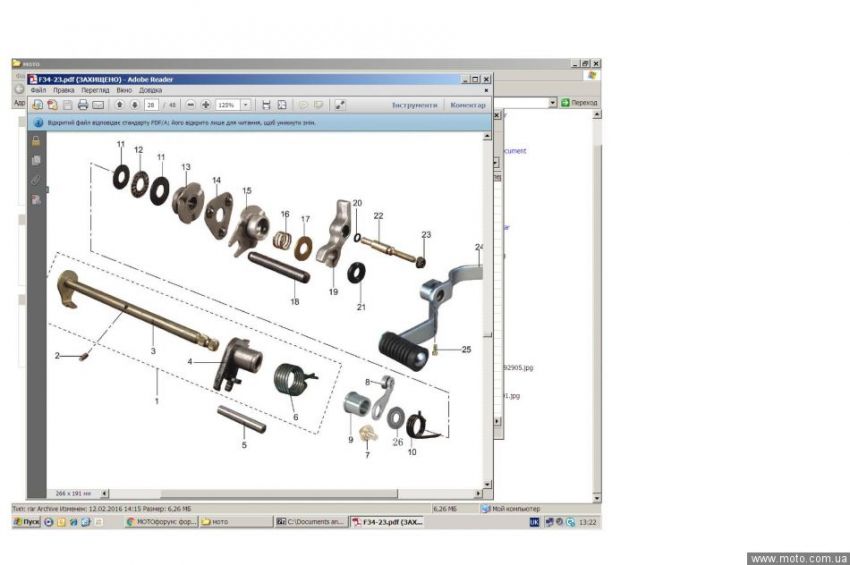
Task: Open the zoom level dropdown arrow
Action: [x=246, y=105]
